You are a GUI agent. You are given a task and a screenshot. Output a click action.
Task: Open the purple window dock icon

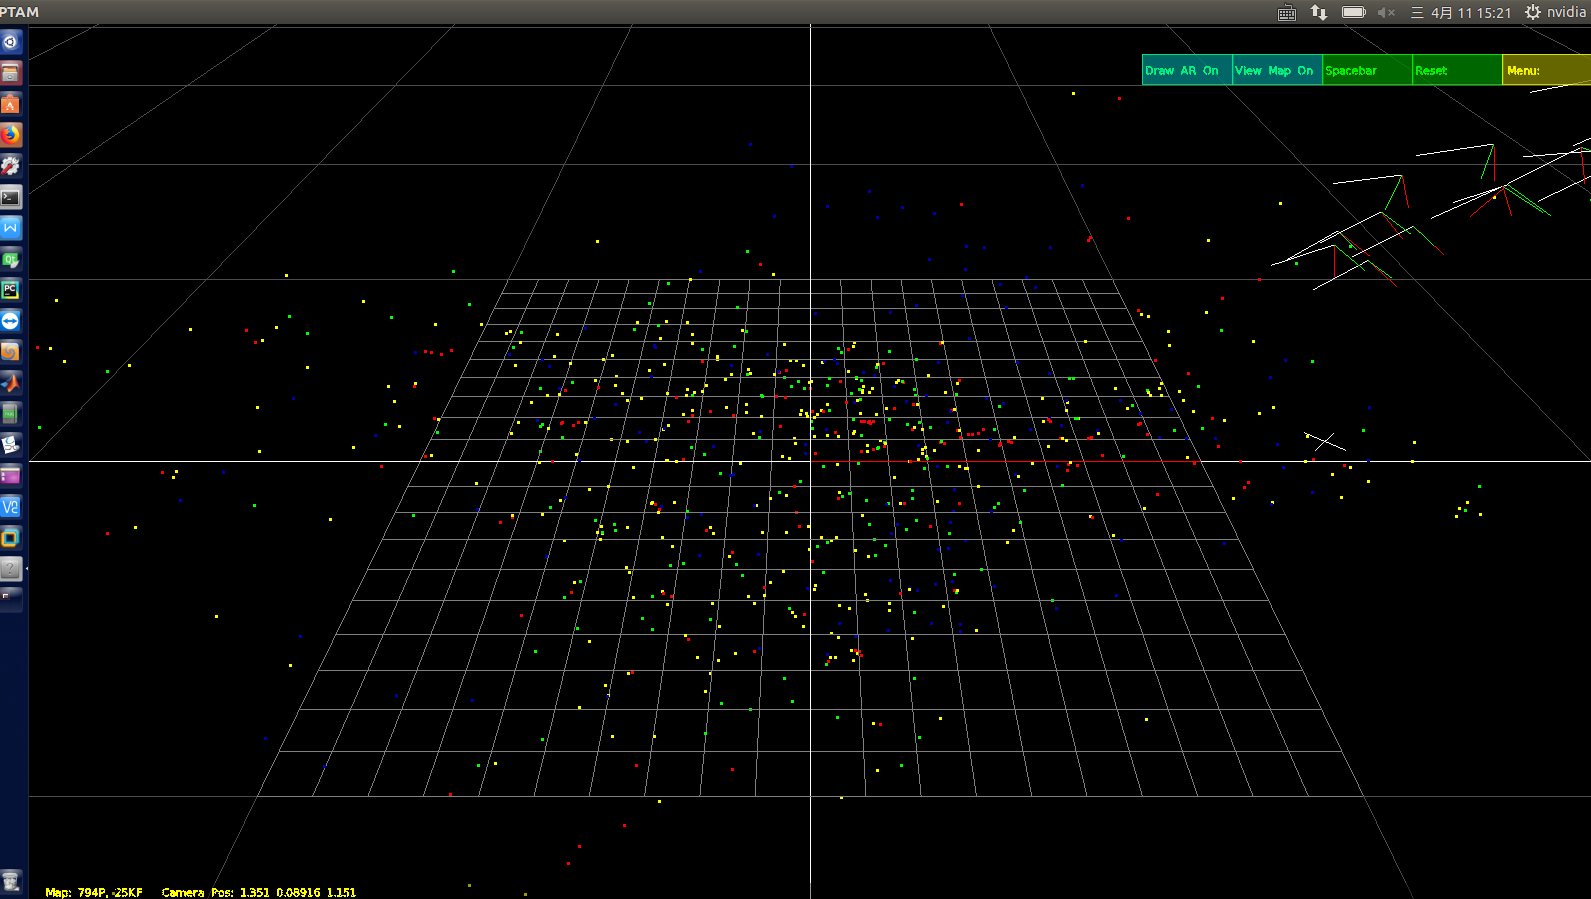pyautogui.click(x=10, y=476)
